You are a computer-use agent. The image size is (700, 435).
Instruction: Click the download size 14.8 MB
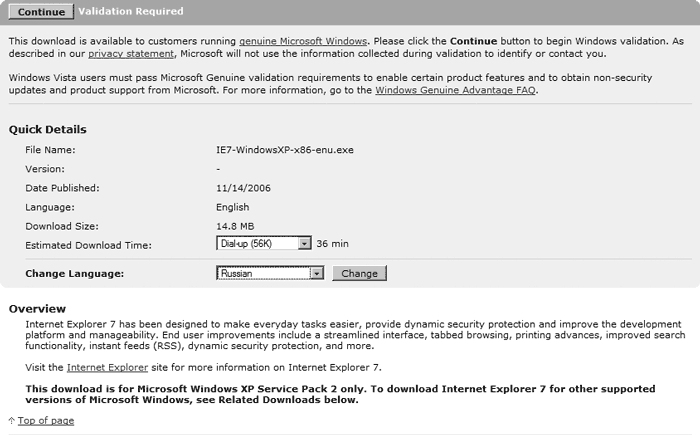point(235,226)
